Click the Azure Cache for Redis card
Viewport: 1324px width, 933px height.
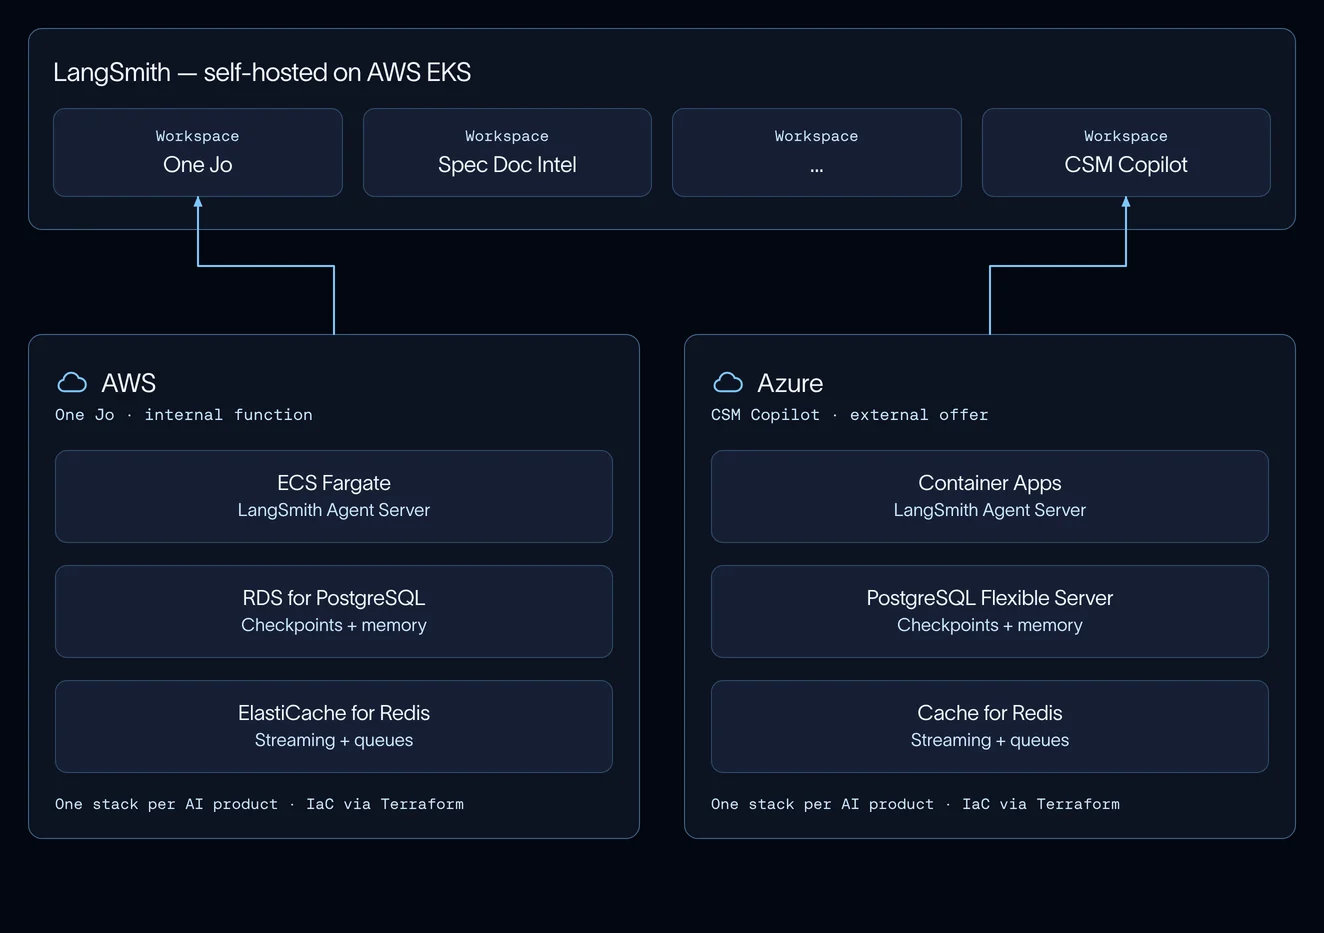990,726
